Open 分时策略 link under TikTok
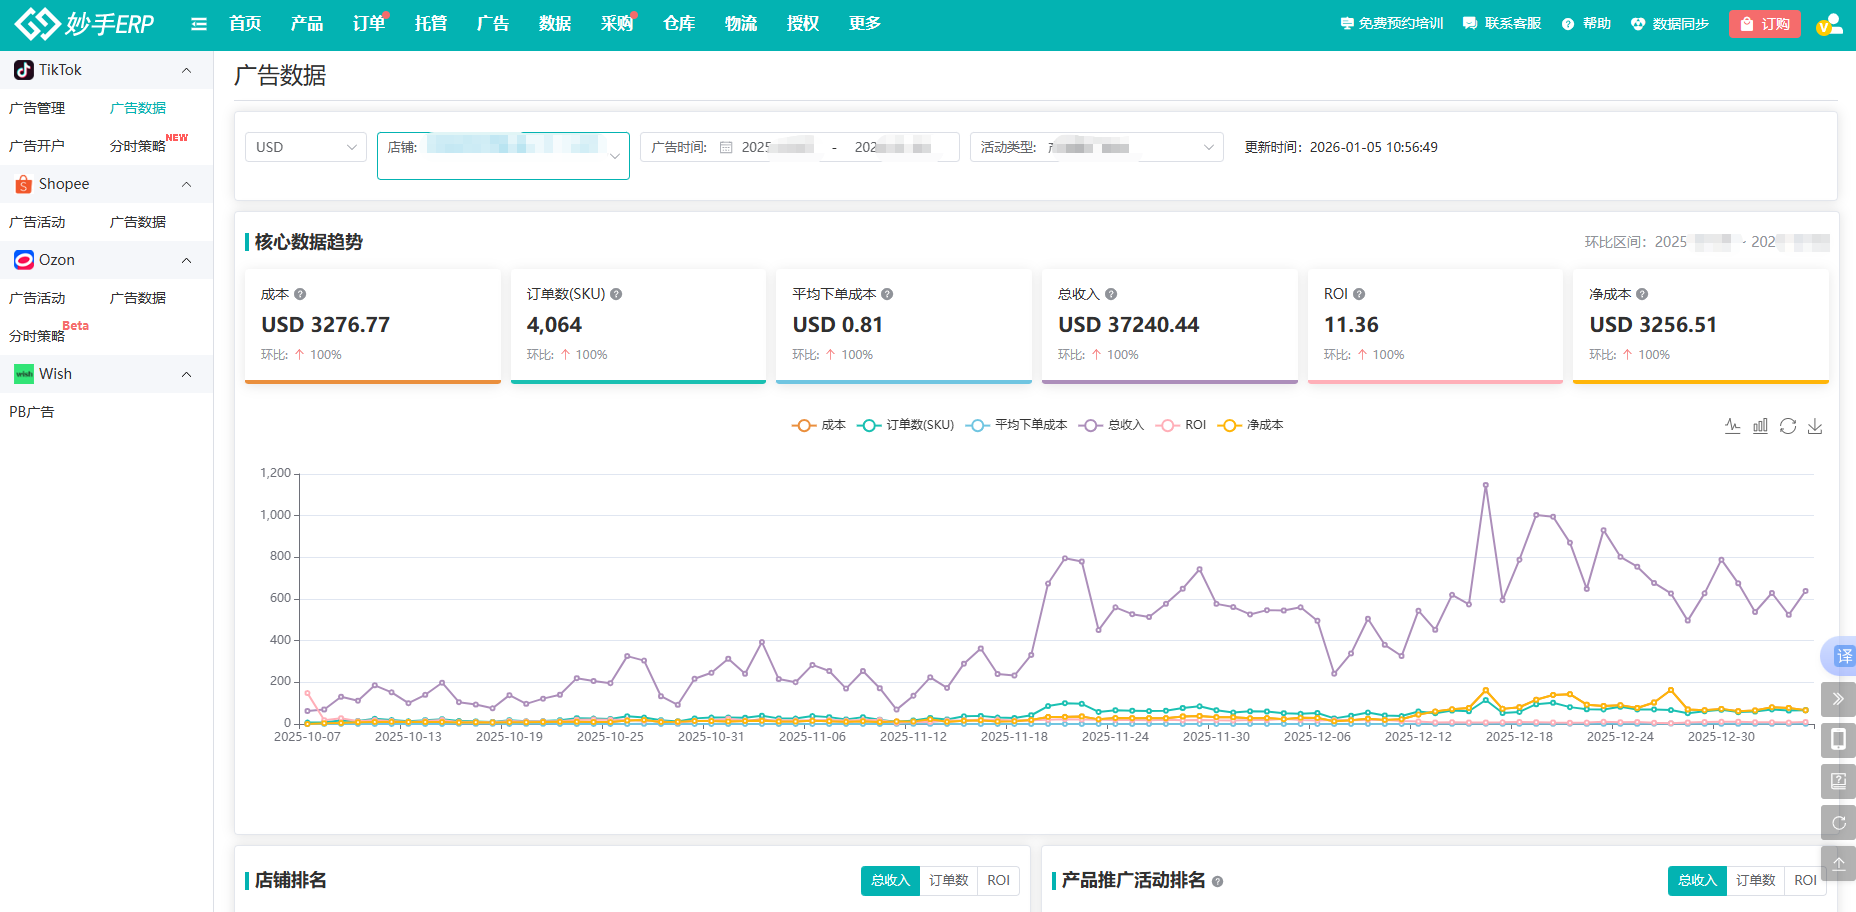The image size is (1856, 912). click(138, 146)
